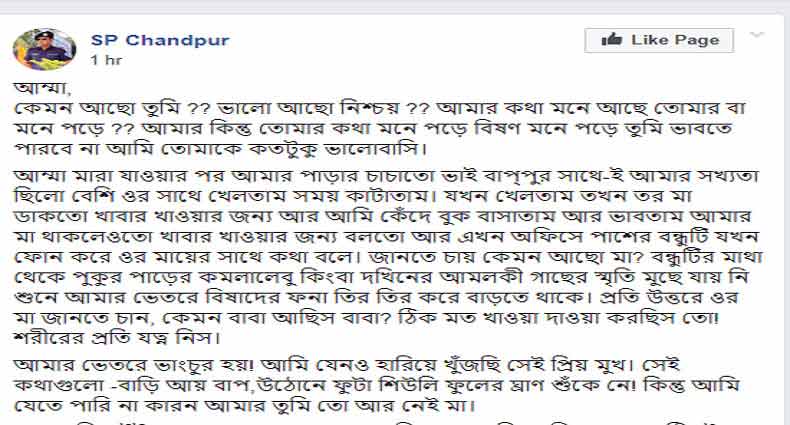Click the line starting 'কেমন আছো তুমি'
Image resolution: width=790 pixels, height=425 pixels.
[x=380, y=108]
